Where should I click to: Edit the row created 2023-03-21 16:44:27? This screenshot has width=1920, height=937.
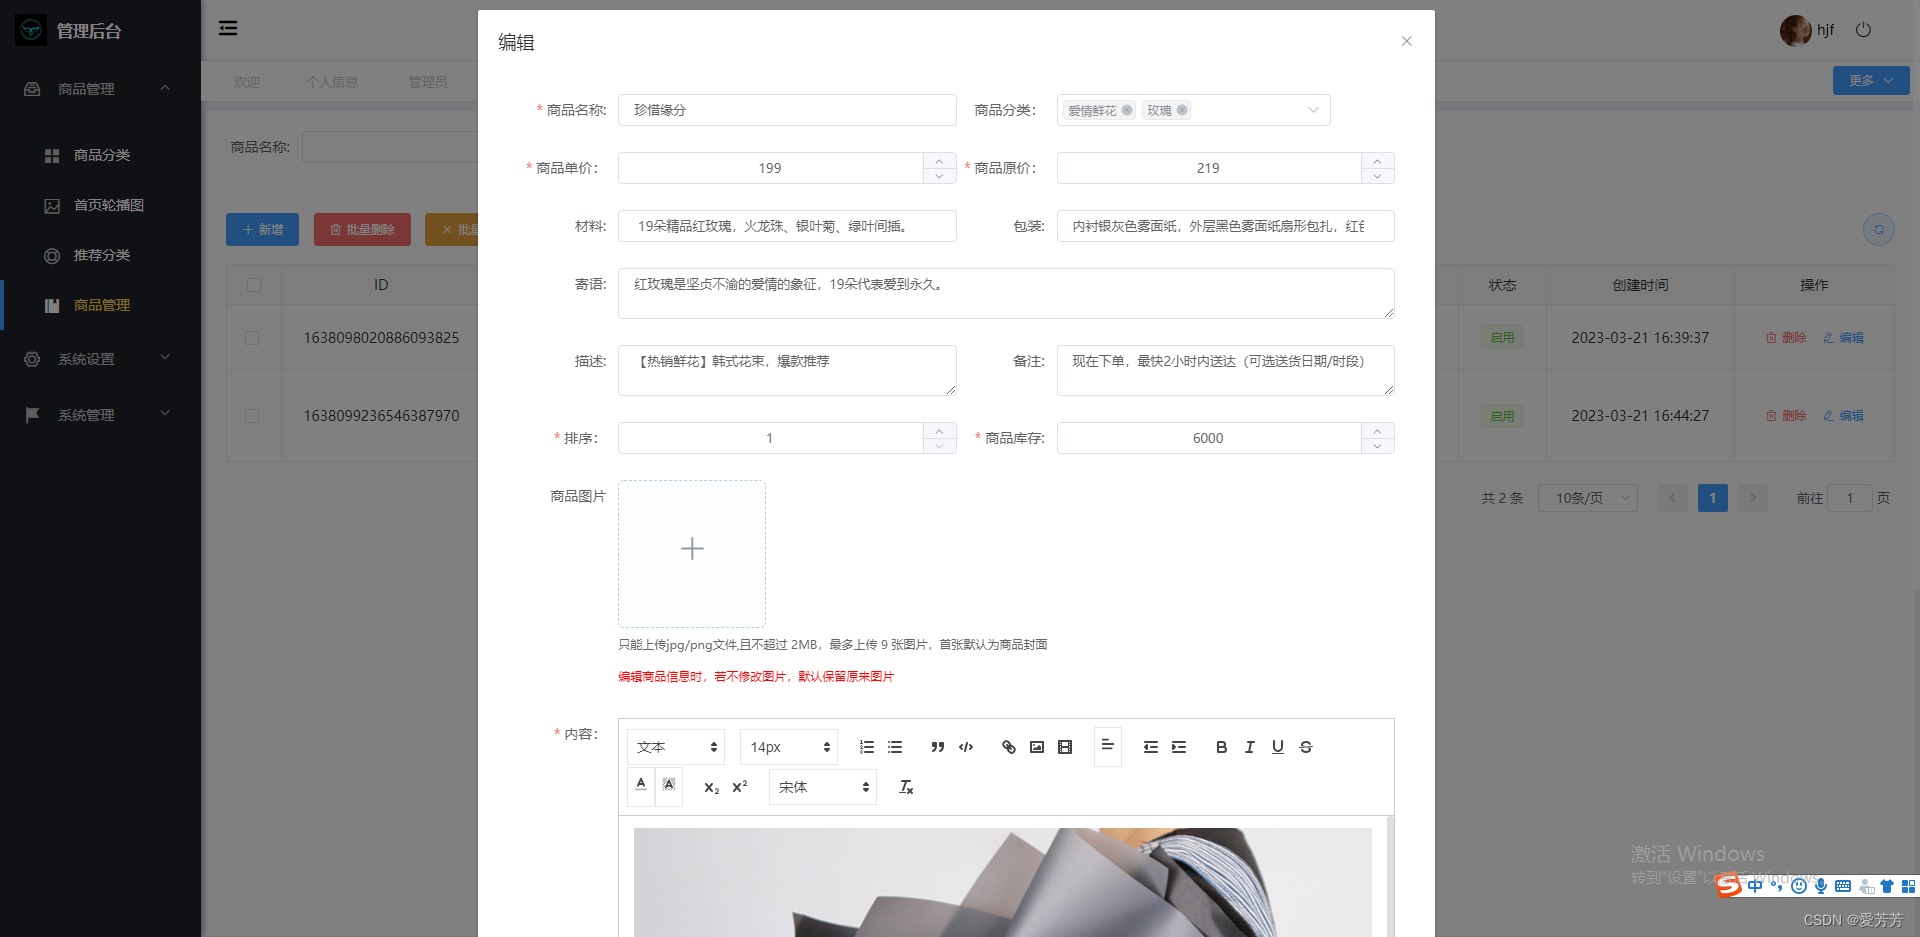1843,416
